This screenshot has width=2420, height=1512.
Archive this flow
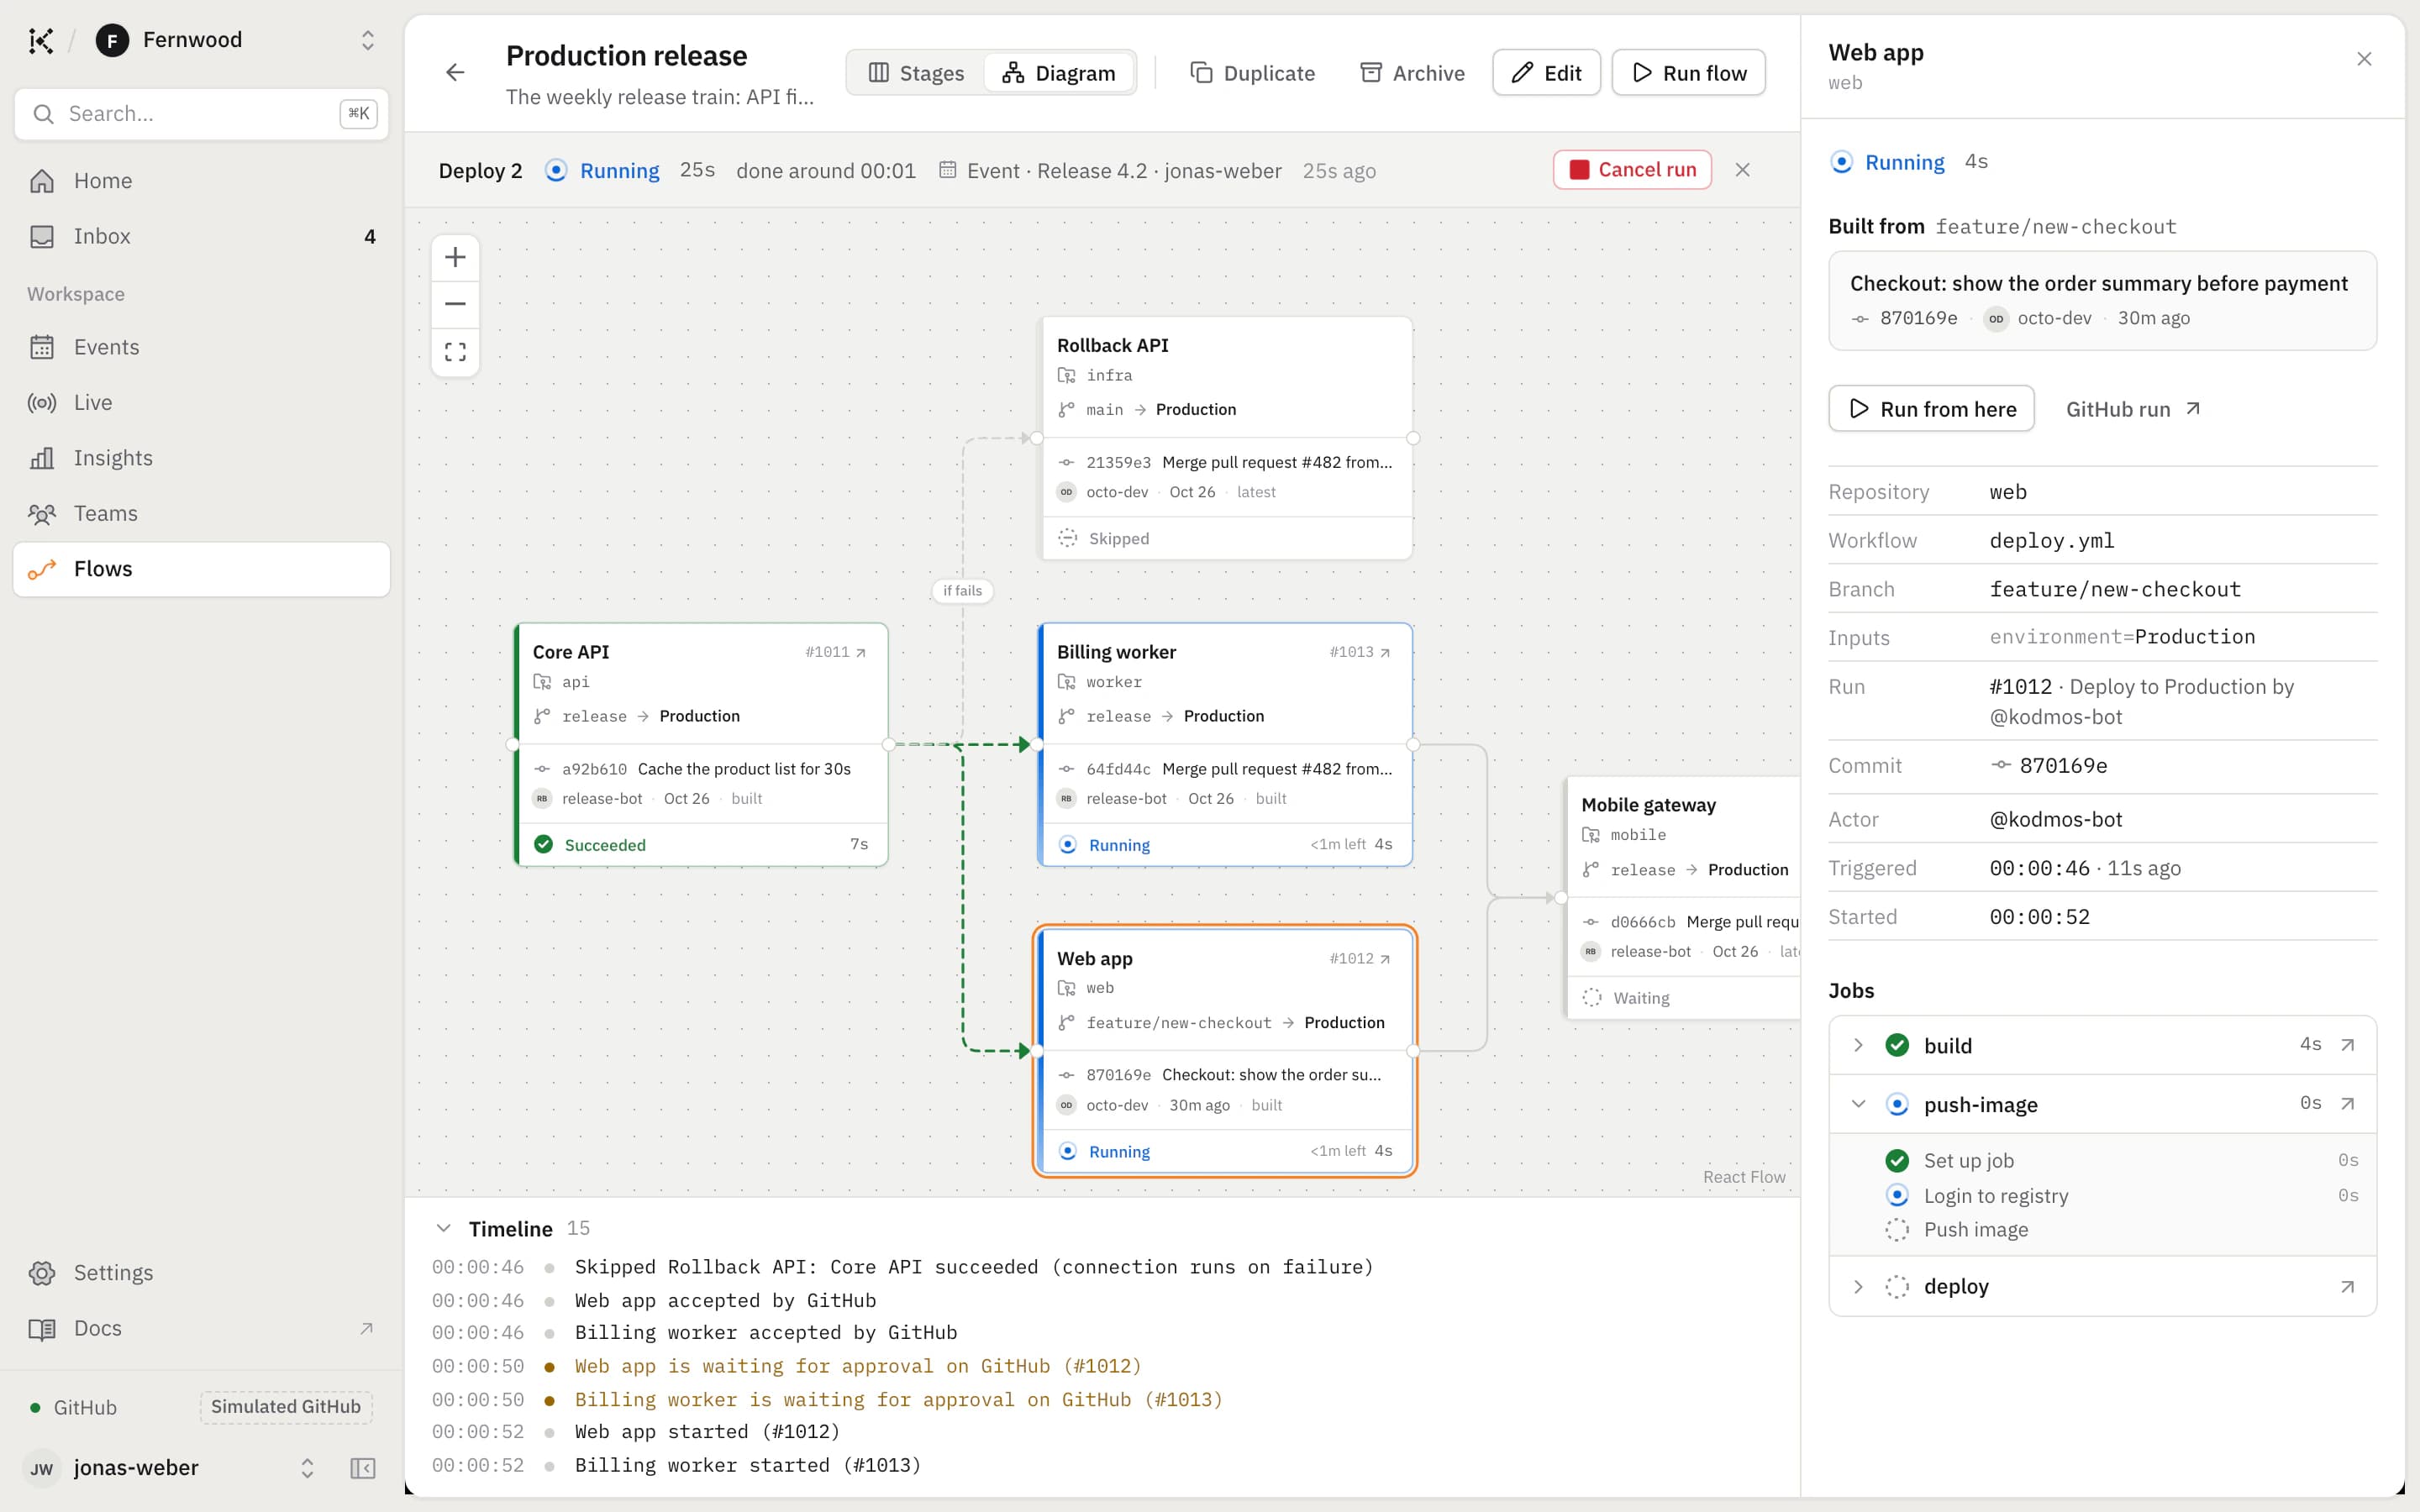[x=1412, y=73]
